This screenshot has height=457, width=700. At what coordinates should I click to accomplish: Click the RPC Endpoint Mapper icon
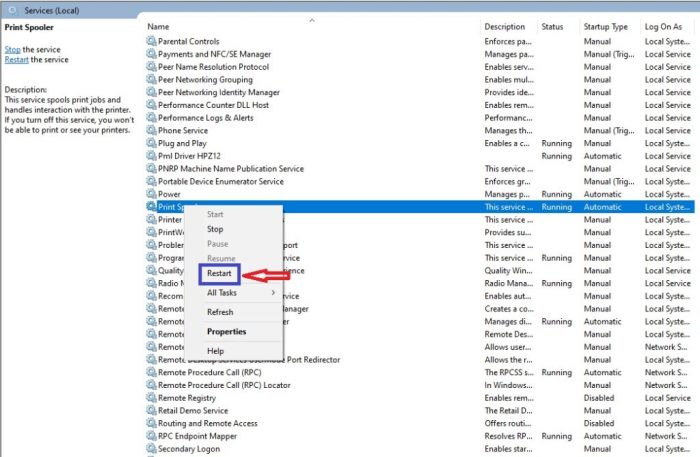point(151,436)
